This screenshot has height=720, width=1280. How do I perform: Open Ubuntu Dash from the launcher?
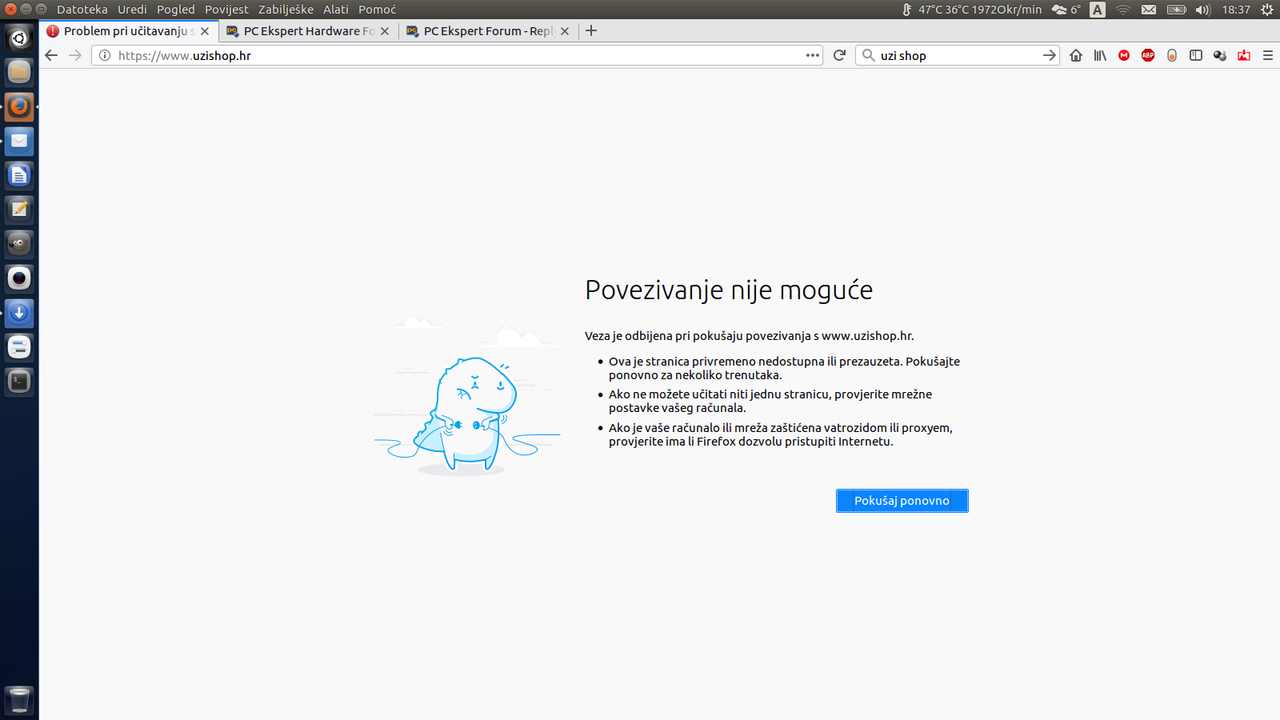pos(20,39)
